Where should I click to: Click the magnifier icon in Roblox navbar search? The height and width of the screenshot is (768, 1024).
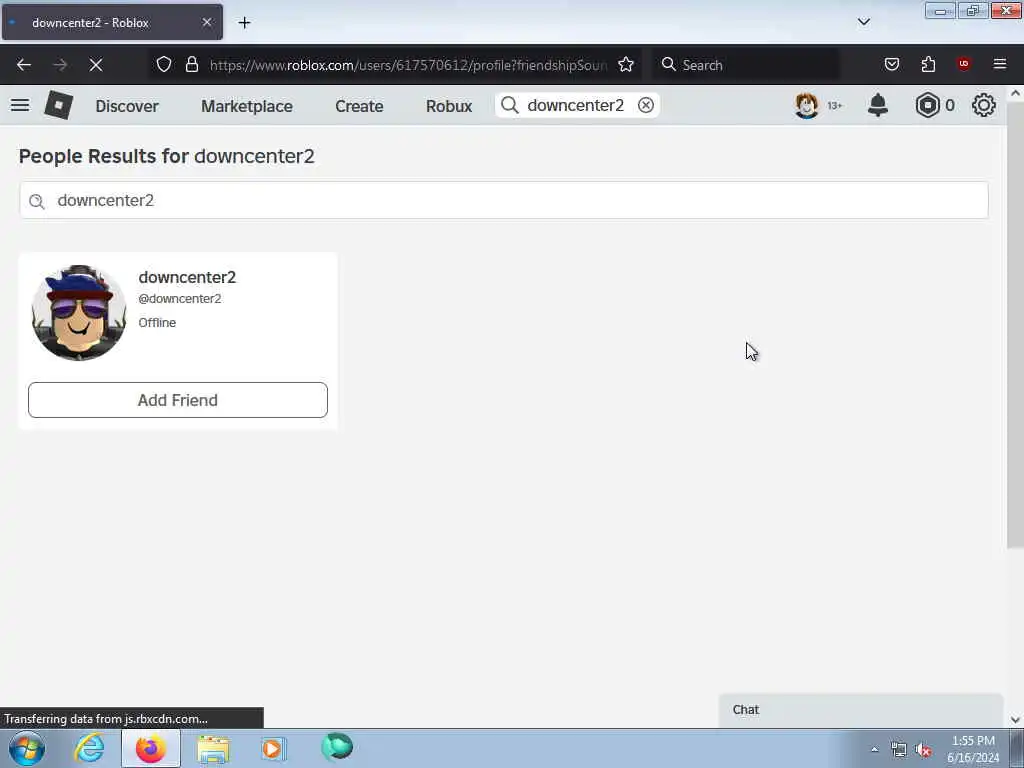[x=510, y=105]
